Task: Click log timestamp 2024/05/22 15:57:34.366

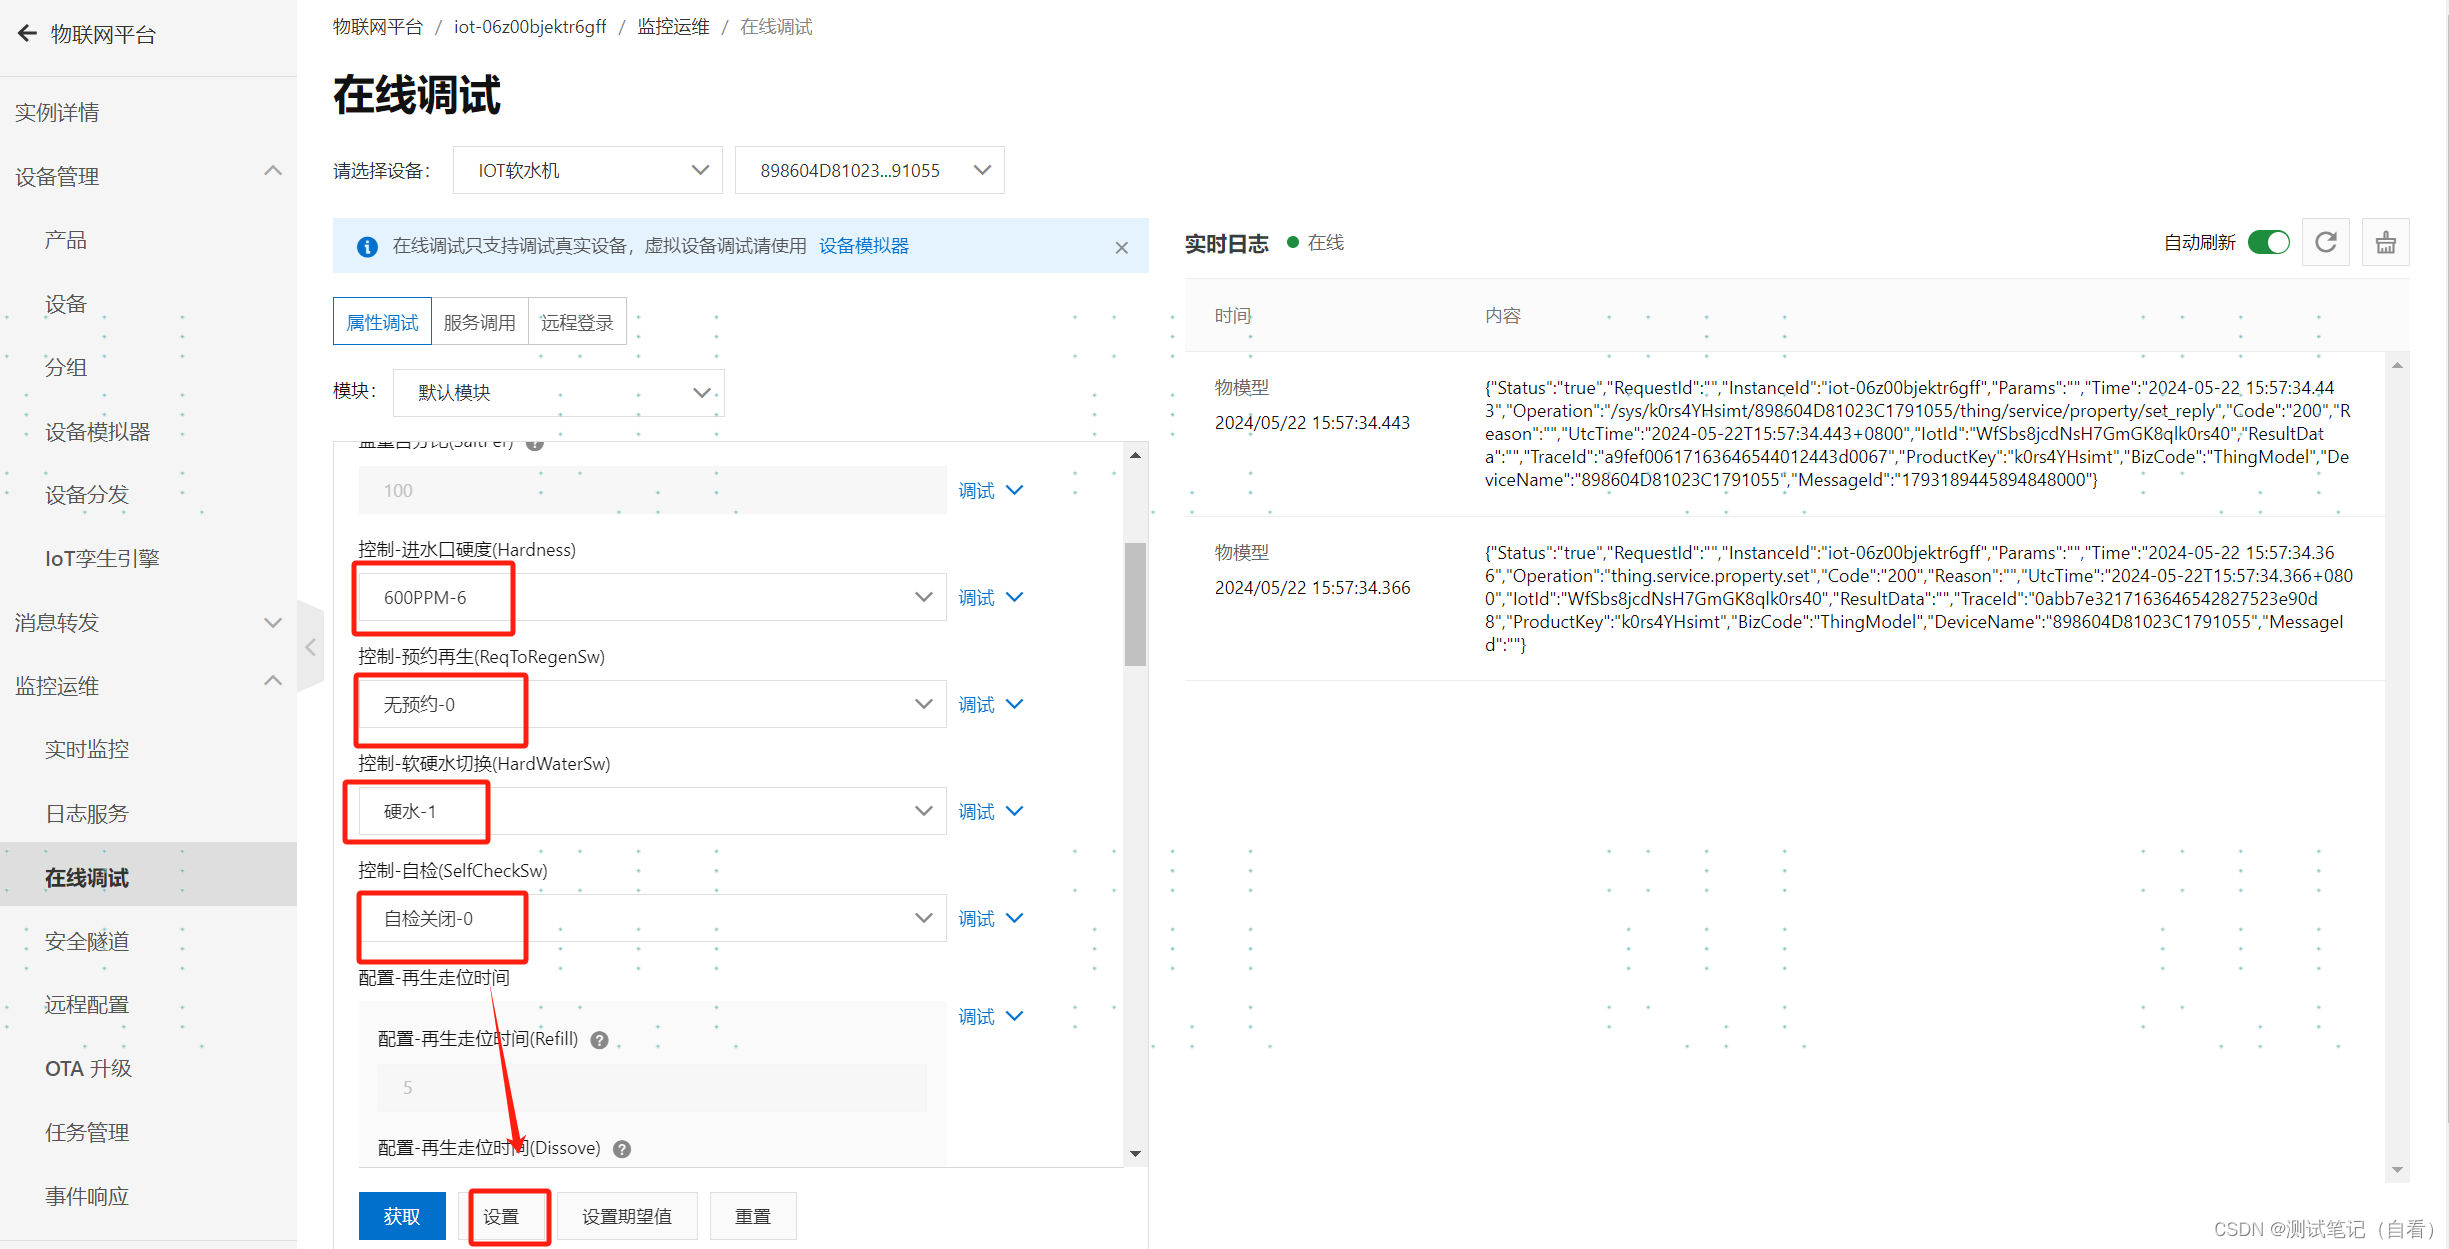Action: (x=1312, y=588)
